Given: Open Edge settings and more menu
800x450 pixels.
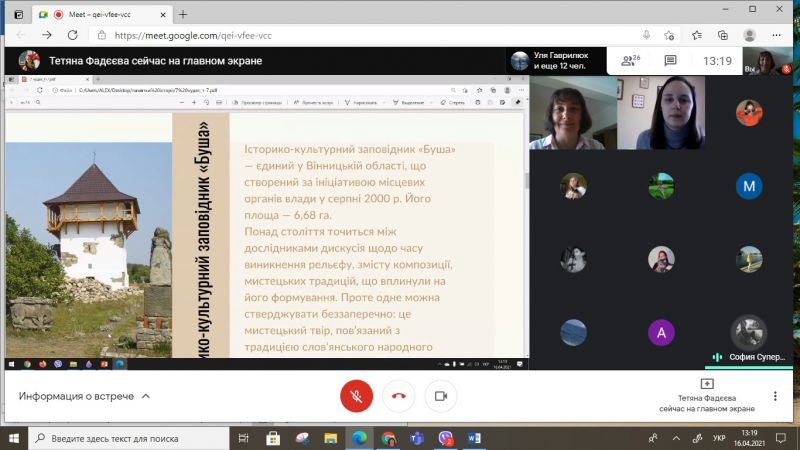Looking at the screenshot, I should [x=777, y=35].
